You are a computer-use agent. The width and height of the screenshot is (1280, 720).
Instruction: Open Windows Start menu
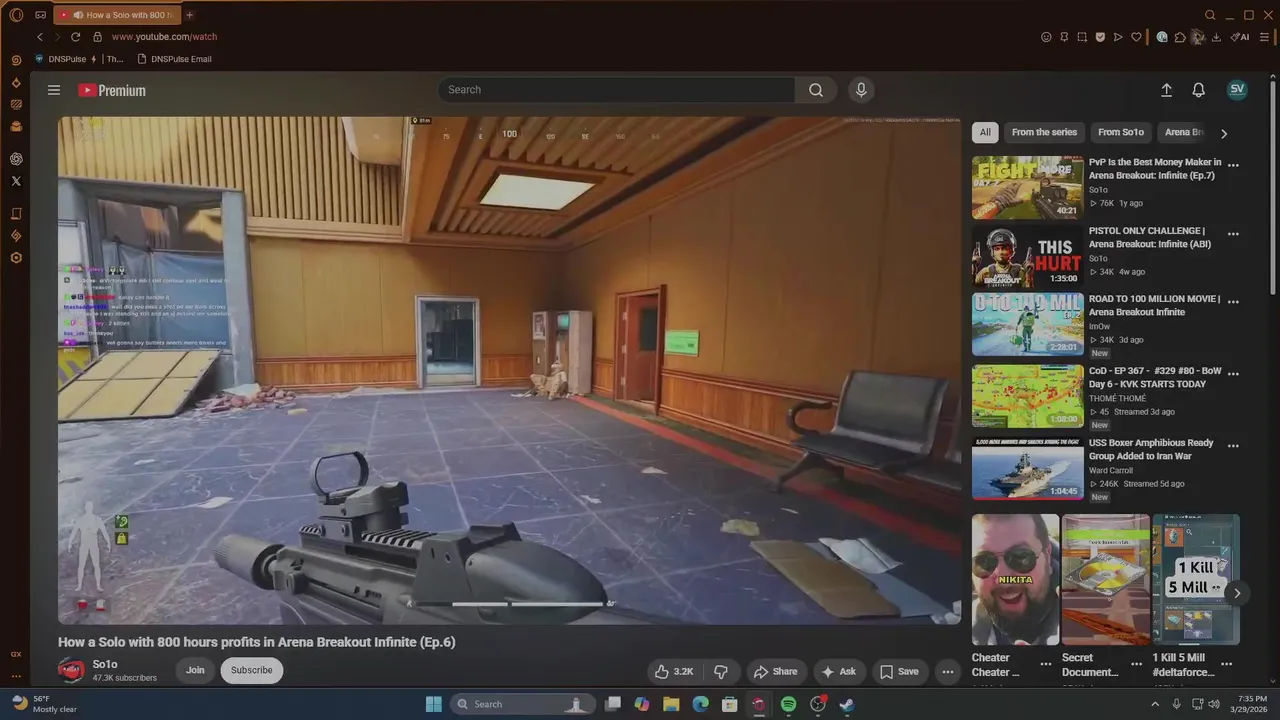coord(434,704)
